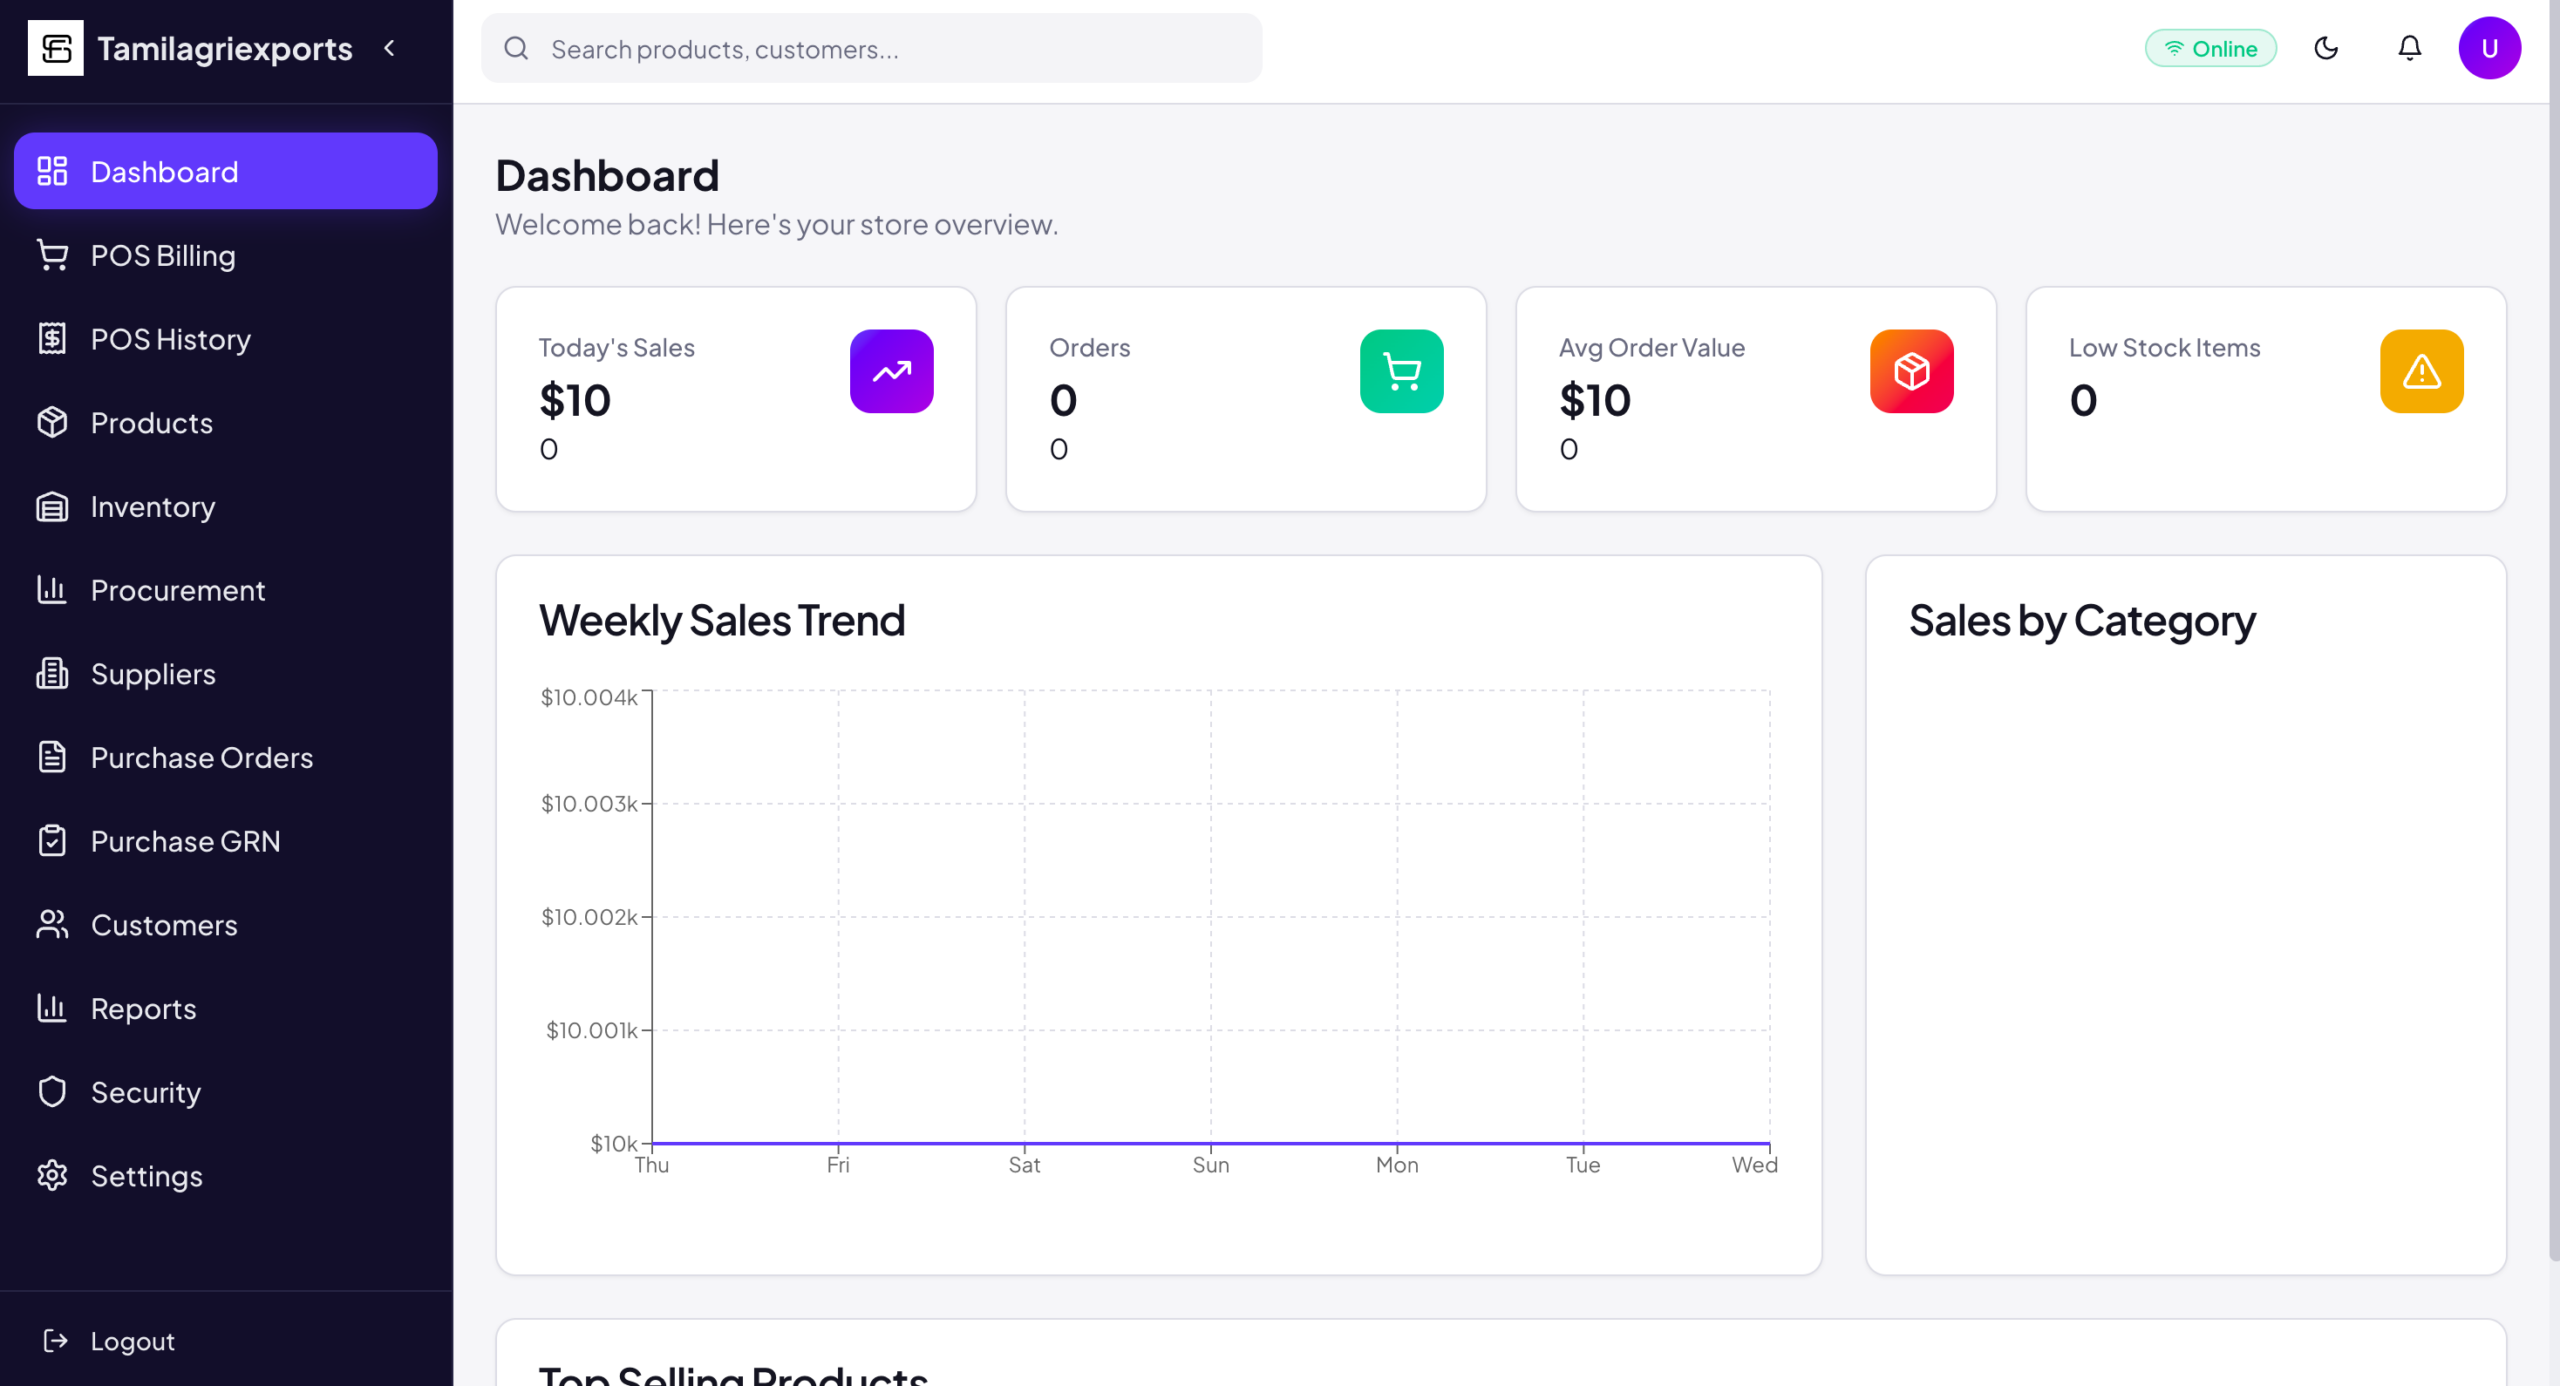The width and height of the screenshot is (2560, 1386).
Task: Open the Settings page
Action: click(x=147, y=1176)
